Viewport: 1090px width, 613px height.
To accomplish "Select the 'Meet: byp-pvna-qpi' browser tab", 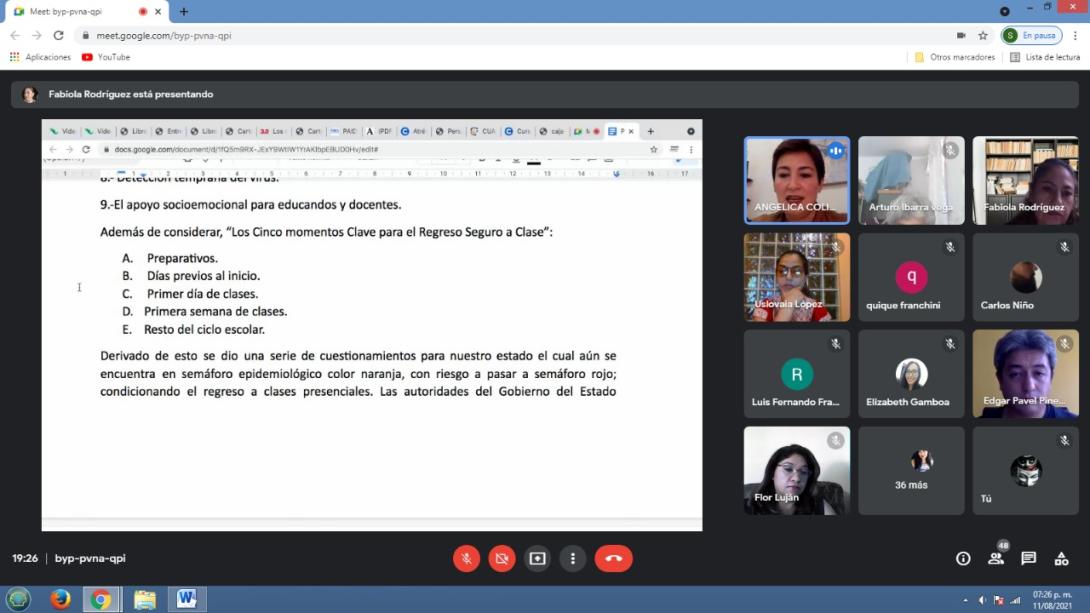I will click(75, 11).
